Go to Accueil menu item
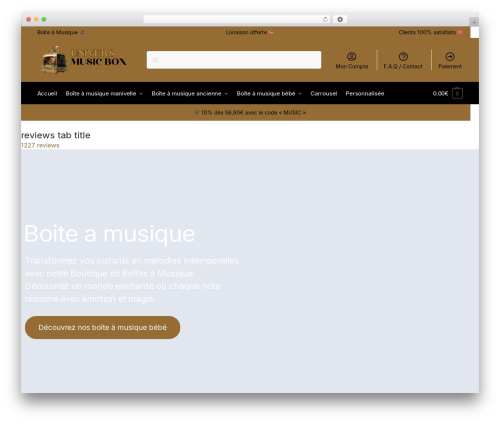The image size is (500, 423). tap(47, 94)
